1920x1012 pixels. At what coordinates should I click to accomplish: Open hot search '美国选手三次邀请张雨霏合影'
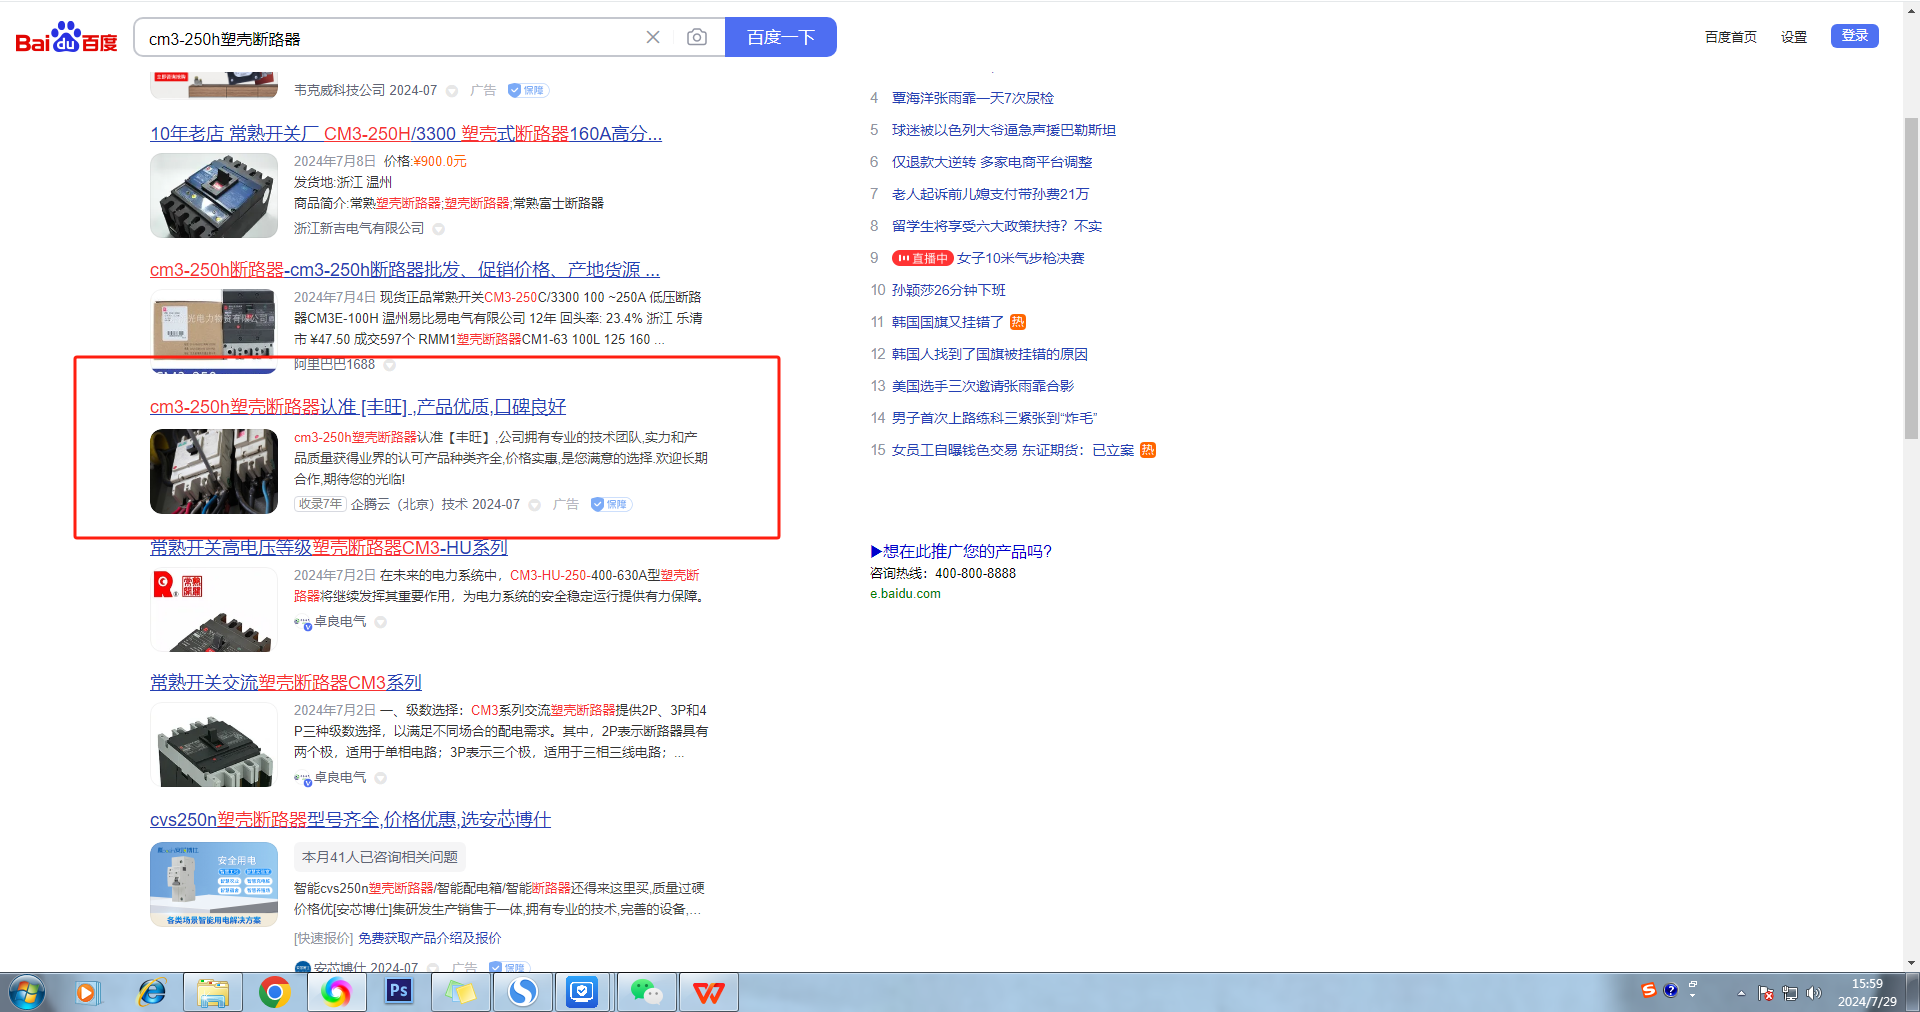point(983,386)
